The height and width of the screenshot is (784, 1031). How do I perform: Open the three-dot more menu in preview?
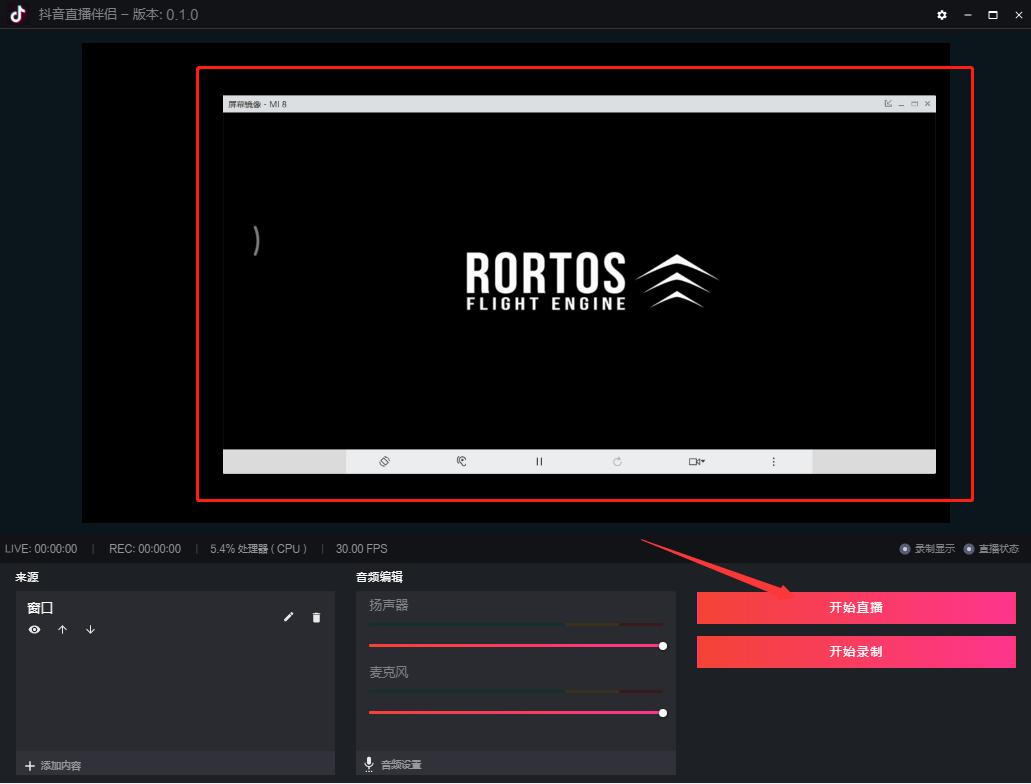click(x=774, y=462)
